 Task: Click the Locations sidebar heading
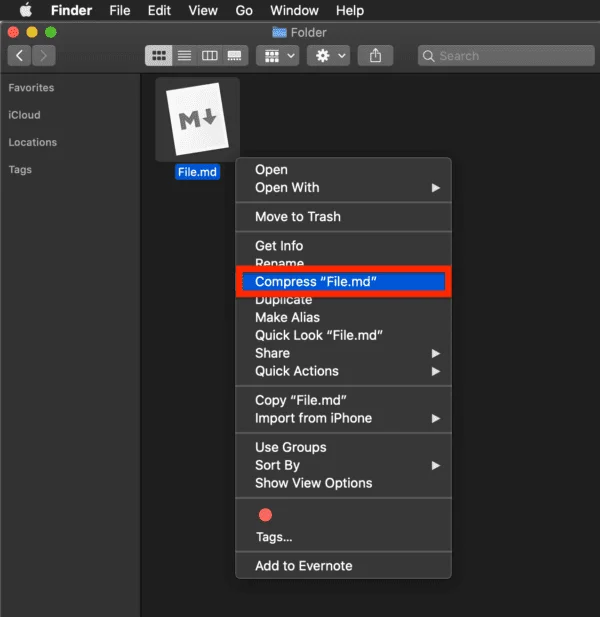(33, 142)
